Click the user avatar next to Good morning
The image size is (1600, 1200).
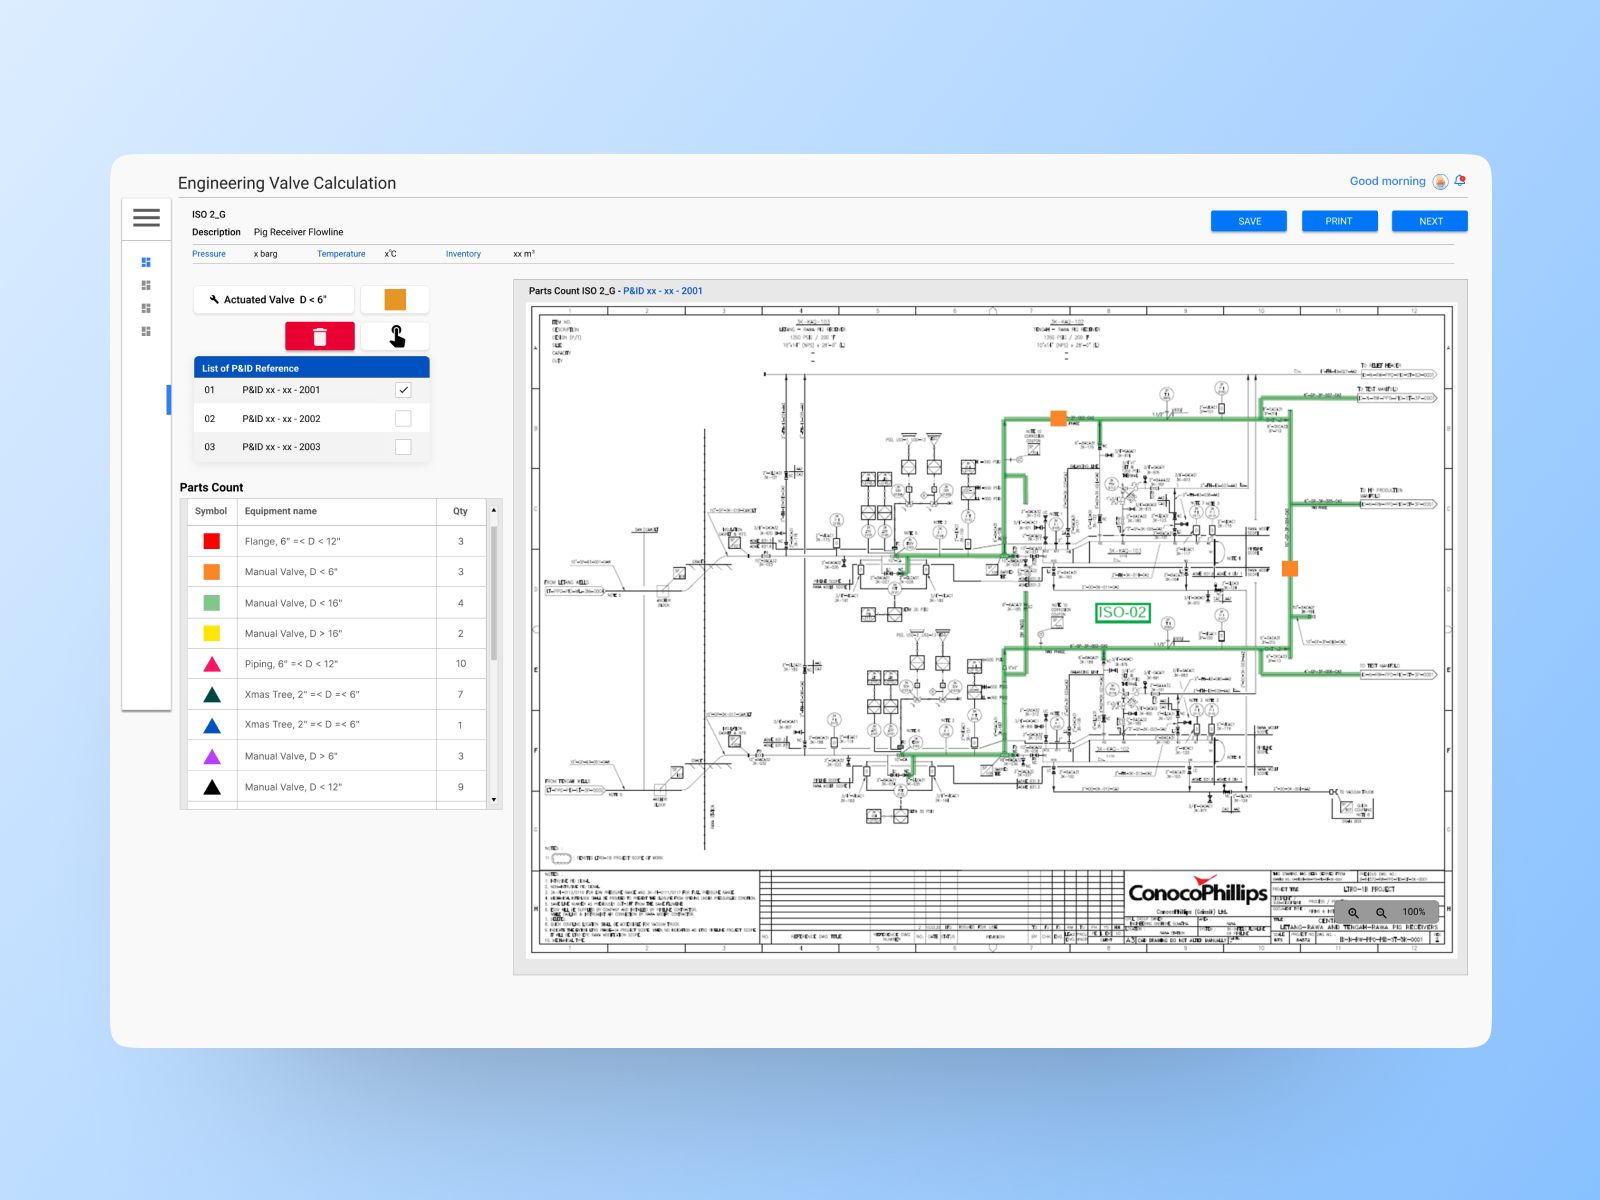(1438, 181)
